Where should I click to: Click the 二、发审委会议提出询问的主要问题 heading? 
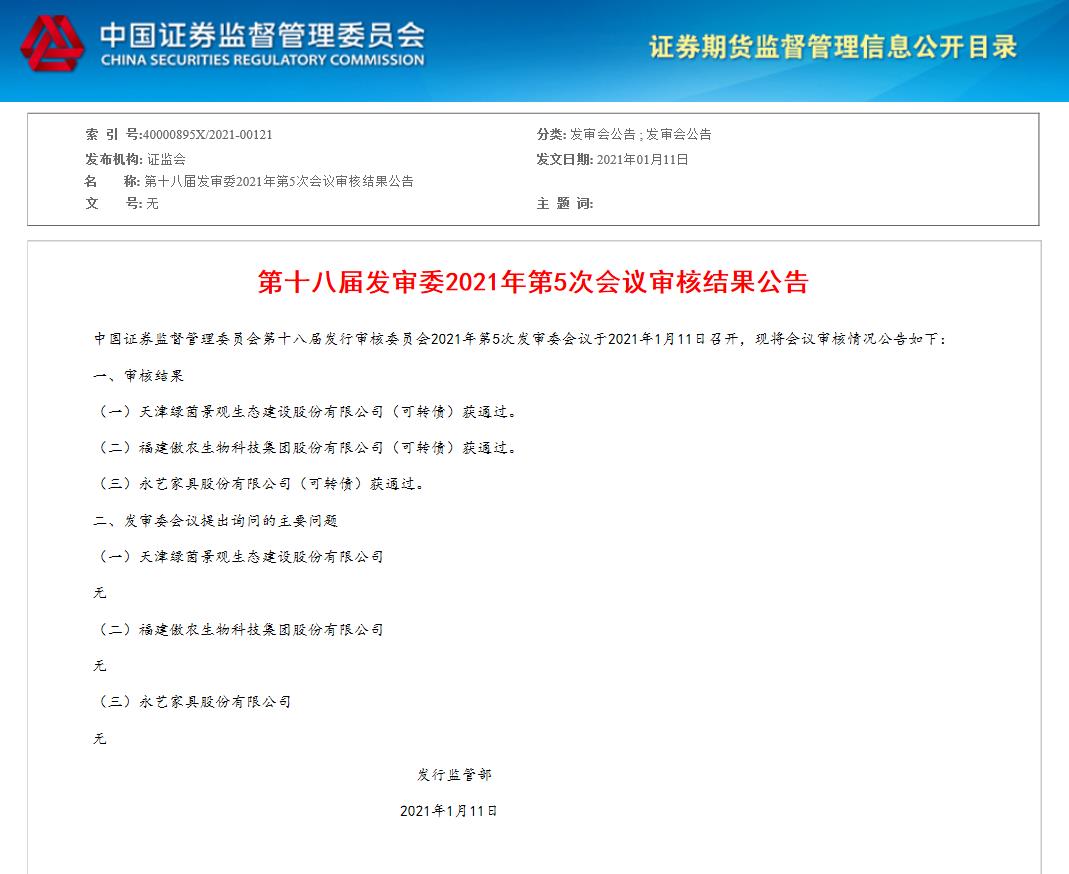tap(215, 521)
